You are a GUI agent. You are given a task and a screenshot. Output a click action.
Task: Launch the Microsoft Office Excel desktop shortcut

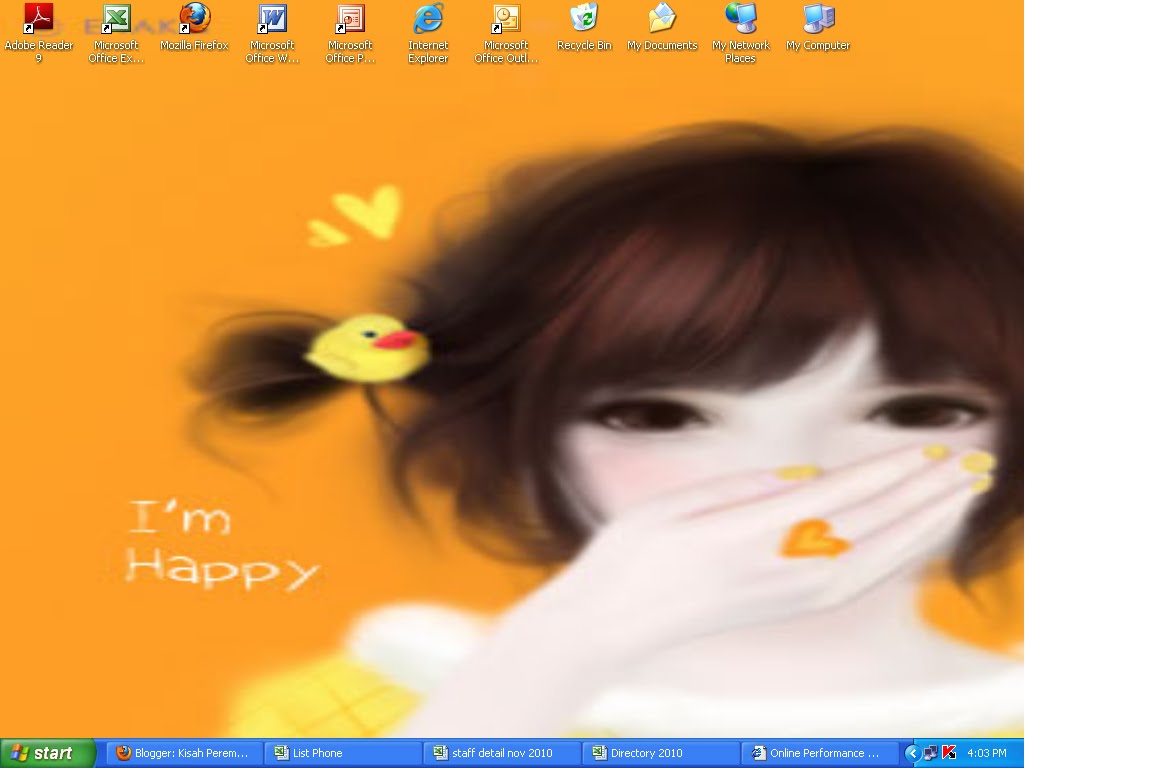tap(117, 33)
